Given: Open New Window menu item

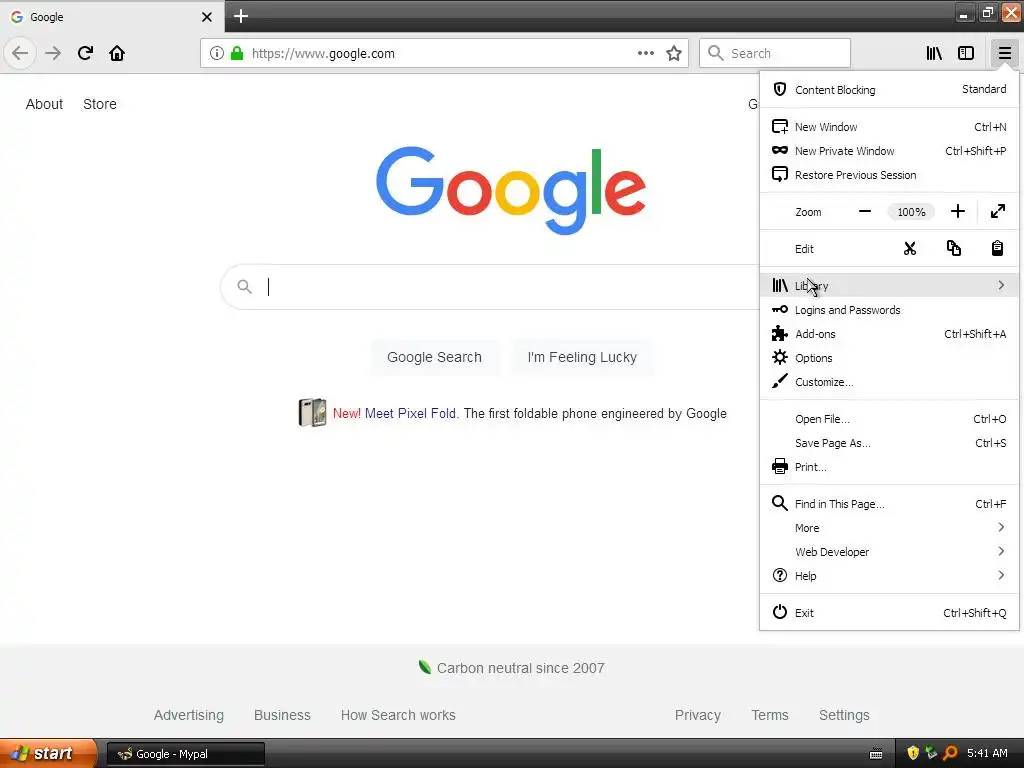Looking at the screenshot, I should click(889, 127).
